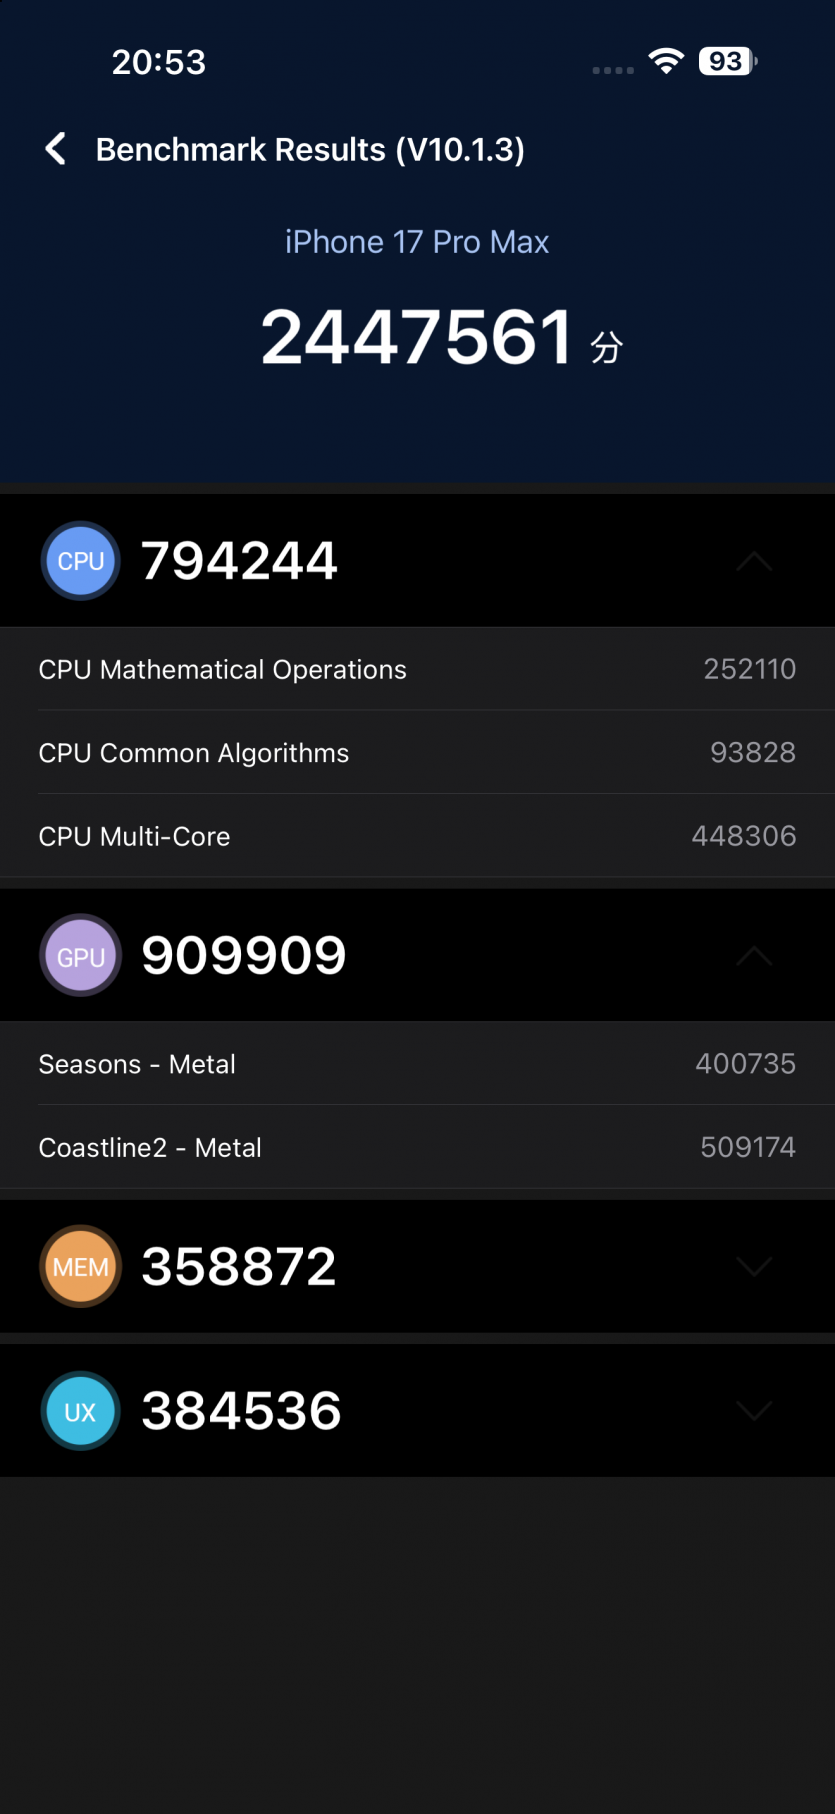
Task: Select the CPU Mathematical Operations row
Action: [417, 669]
